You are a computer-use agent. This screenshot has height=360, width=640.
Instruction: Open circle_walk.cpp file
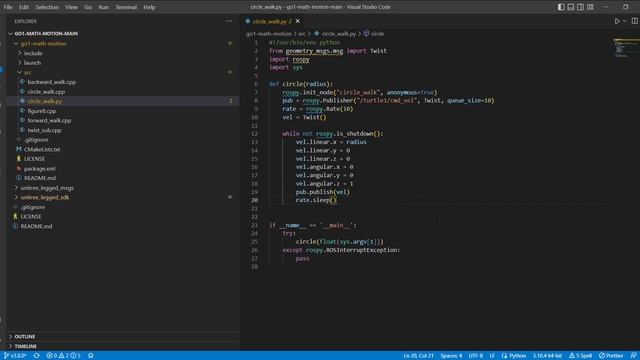click(46, 92)
